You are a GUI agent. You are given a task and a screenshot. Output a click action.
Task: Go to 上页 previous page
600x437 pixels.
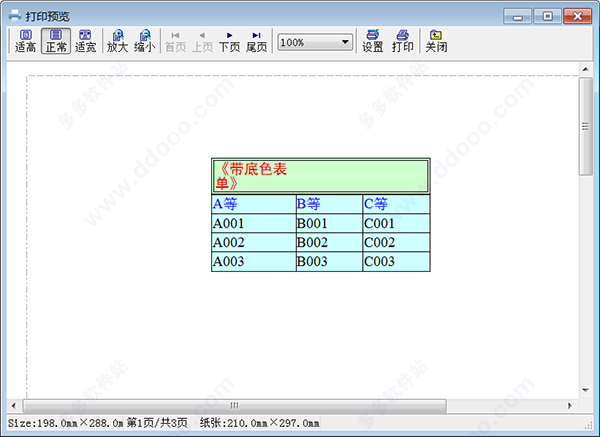coord(202,42)
